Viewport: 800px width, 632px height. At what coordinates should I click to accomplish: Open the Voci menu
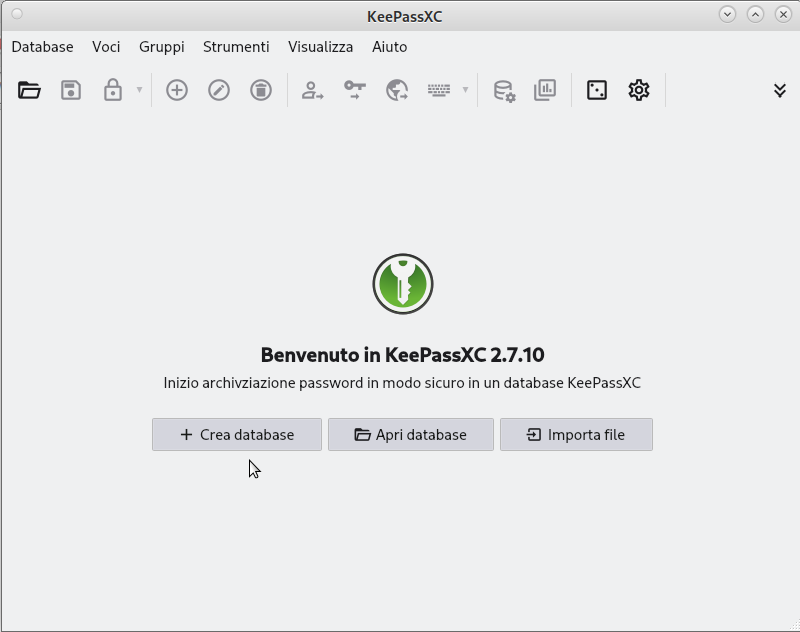[106, 47]
